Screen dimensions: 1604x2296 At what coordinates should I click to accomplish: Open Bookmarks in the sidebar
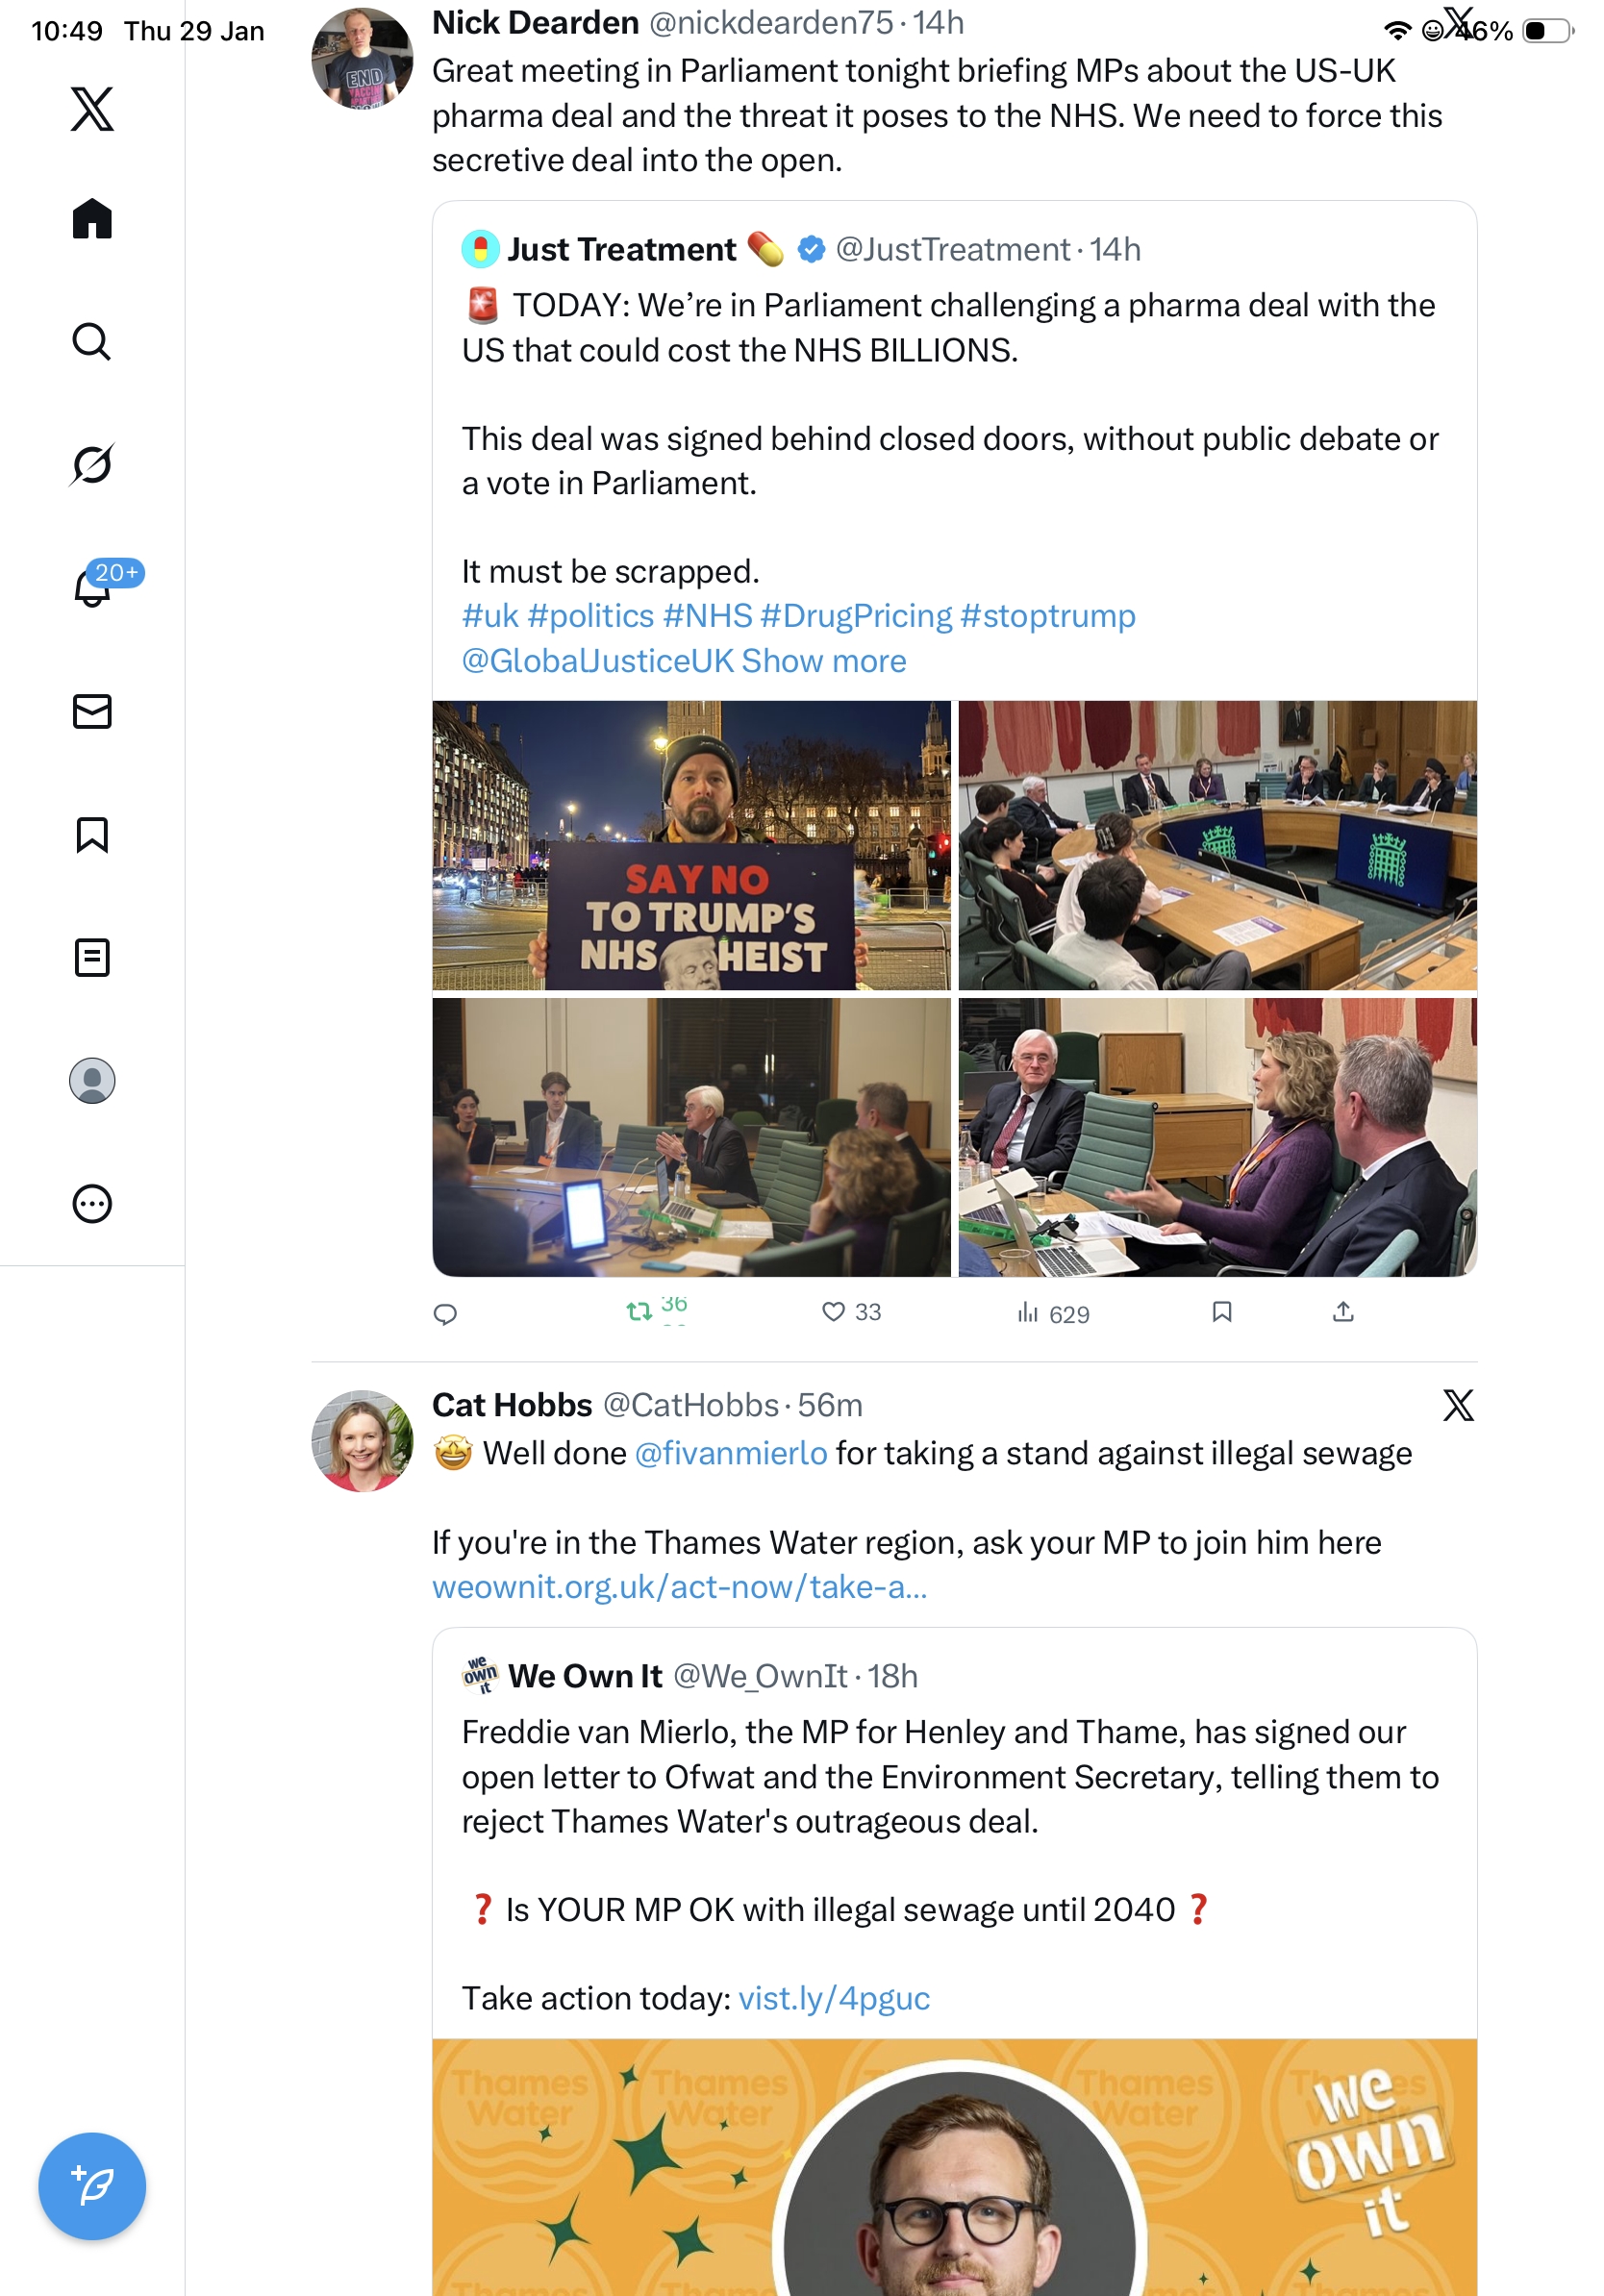[x=92, y=834]
